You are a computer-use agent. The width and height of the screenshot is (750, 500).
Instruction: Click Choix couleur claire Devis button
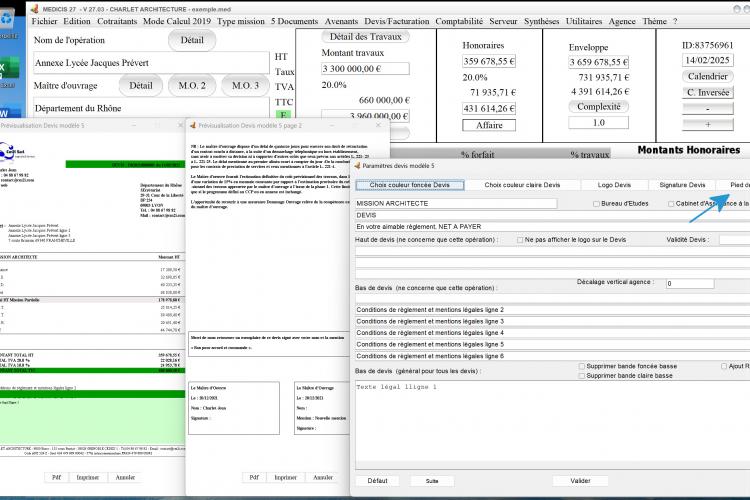point(522,185)
